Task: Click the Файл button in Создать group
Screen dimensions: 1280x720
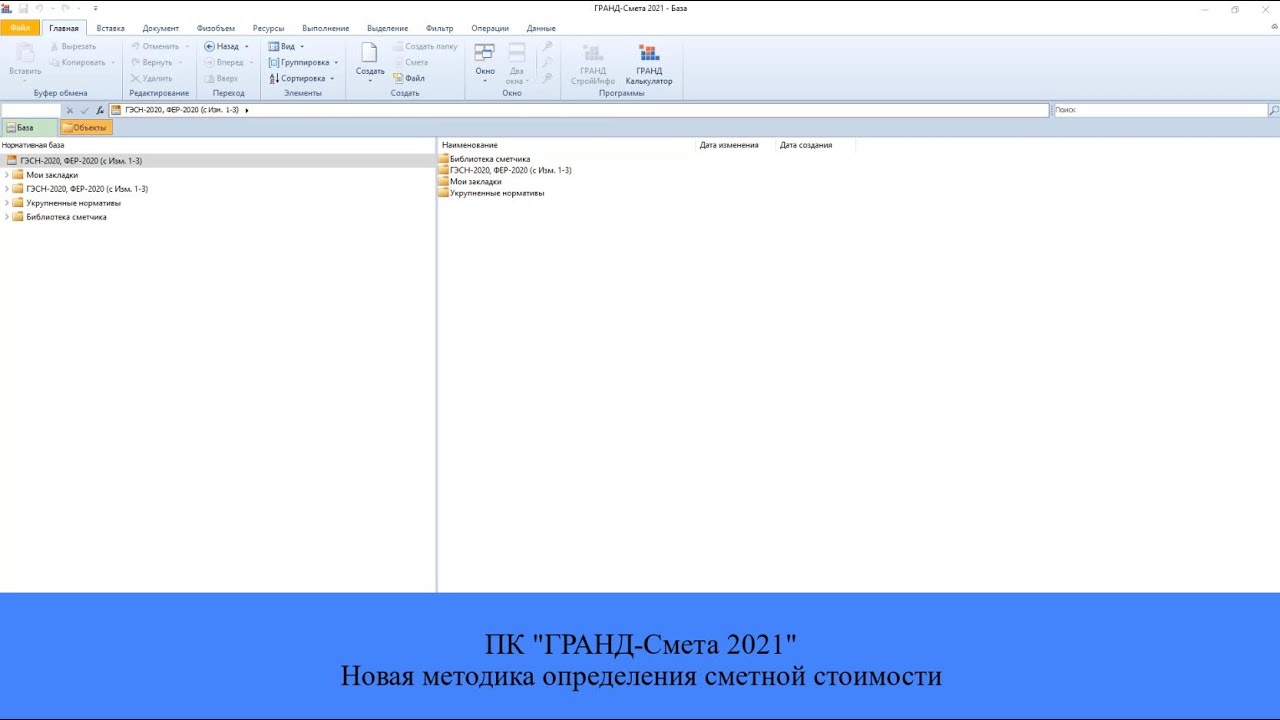Action: [409, 78]
